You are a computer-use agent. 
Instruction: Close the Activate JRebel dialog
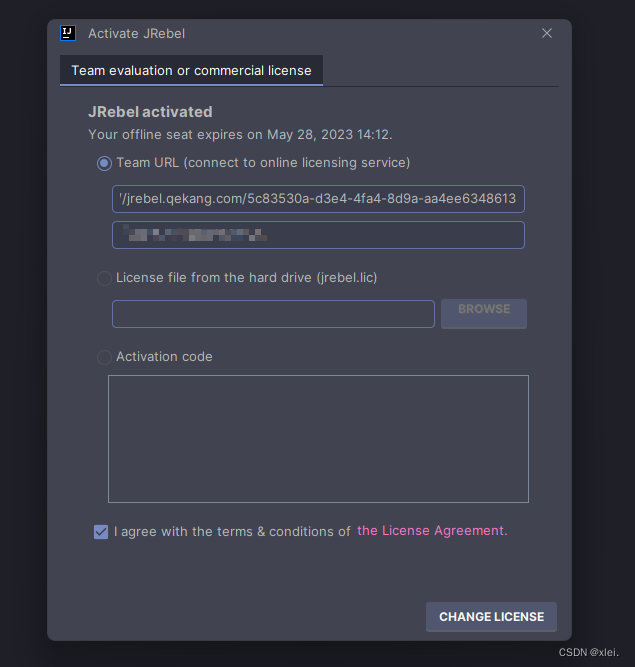pos(547,33)
